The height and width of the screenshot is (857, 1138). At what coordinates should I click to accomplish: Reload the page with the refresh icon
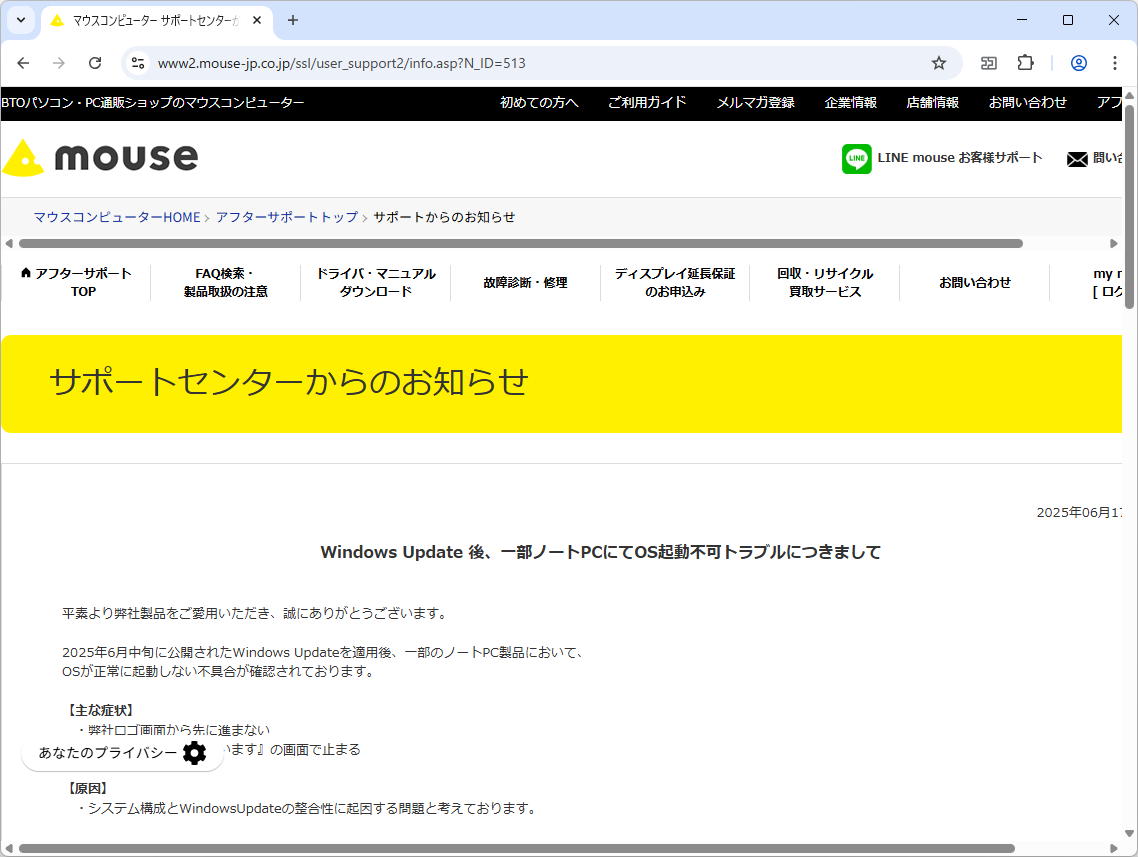click(95, 62)
